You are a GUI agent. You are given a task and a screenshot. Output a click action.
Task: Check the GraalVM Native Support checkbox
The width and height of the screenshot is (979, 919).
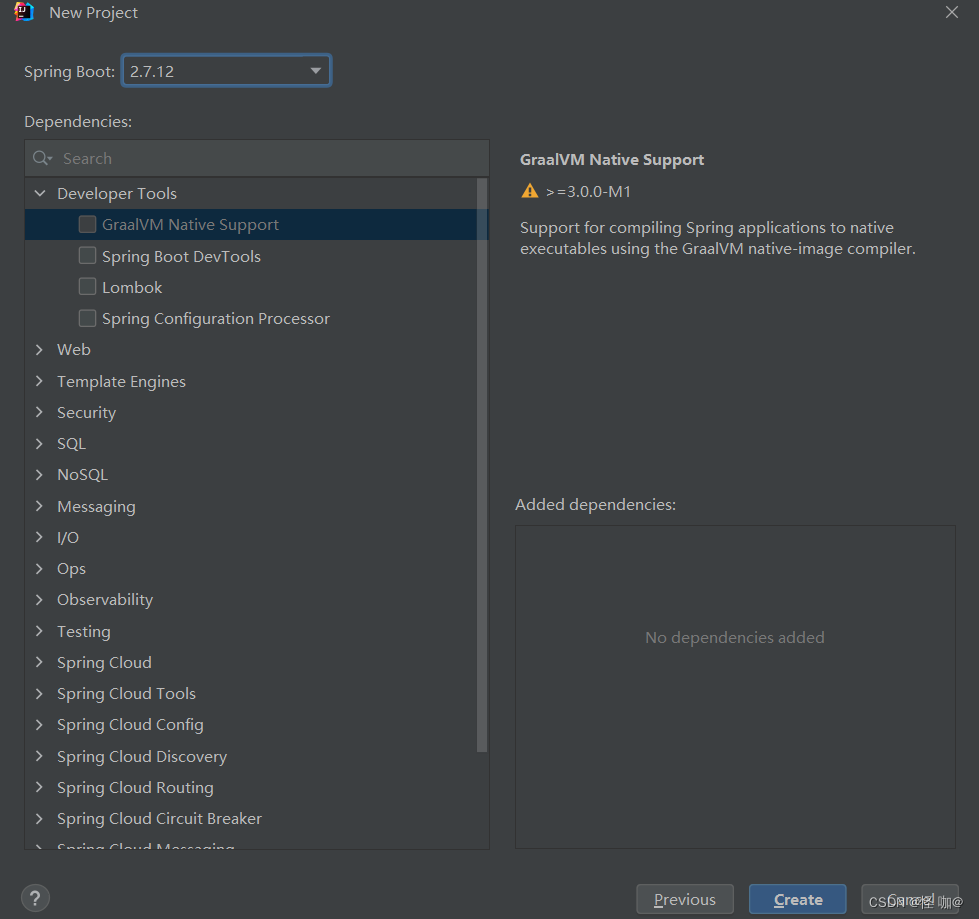pos(87,224)
